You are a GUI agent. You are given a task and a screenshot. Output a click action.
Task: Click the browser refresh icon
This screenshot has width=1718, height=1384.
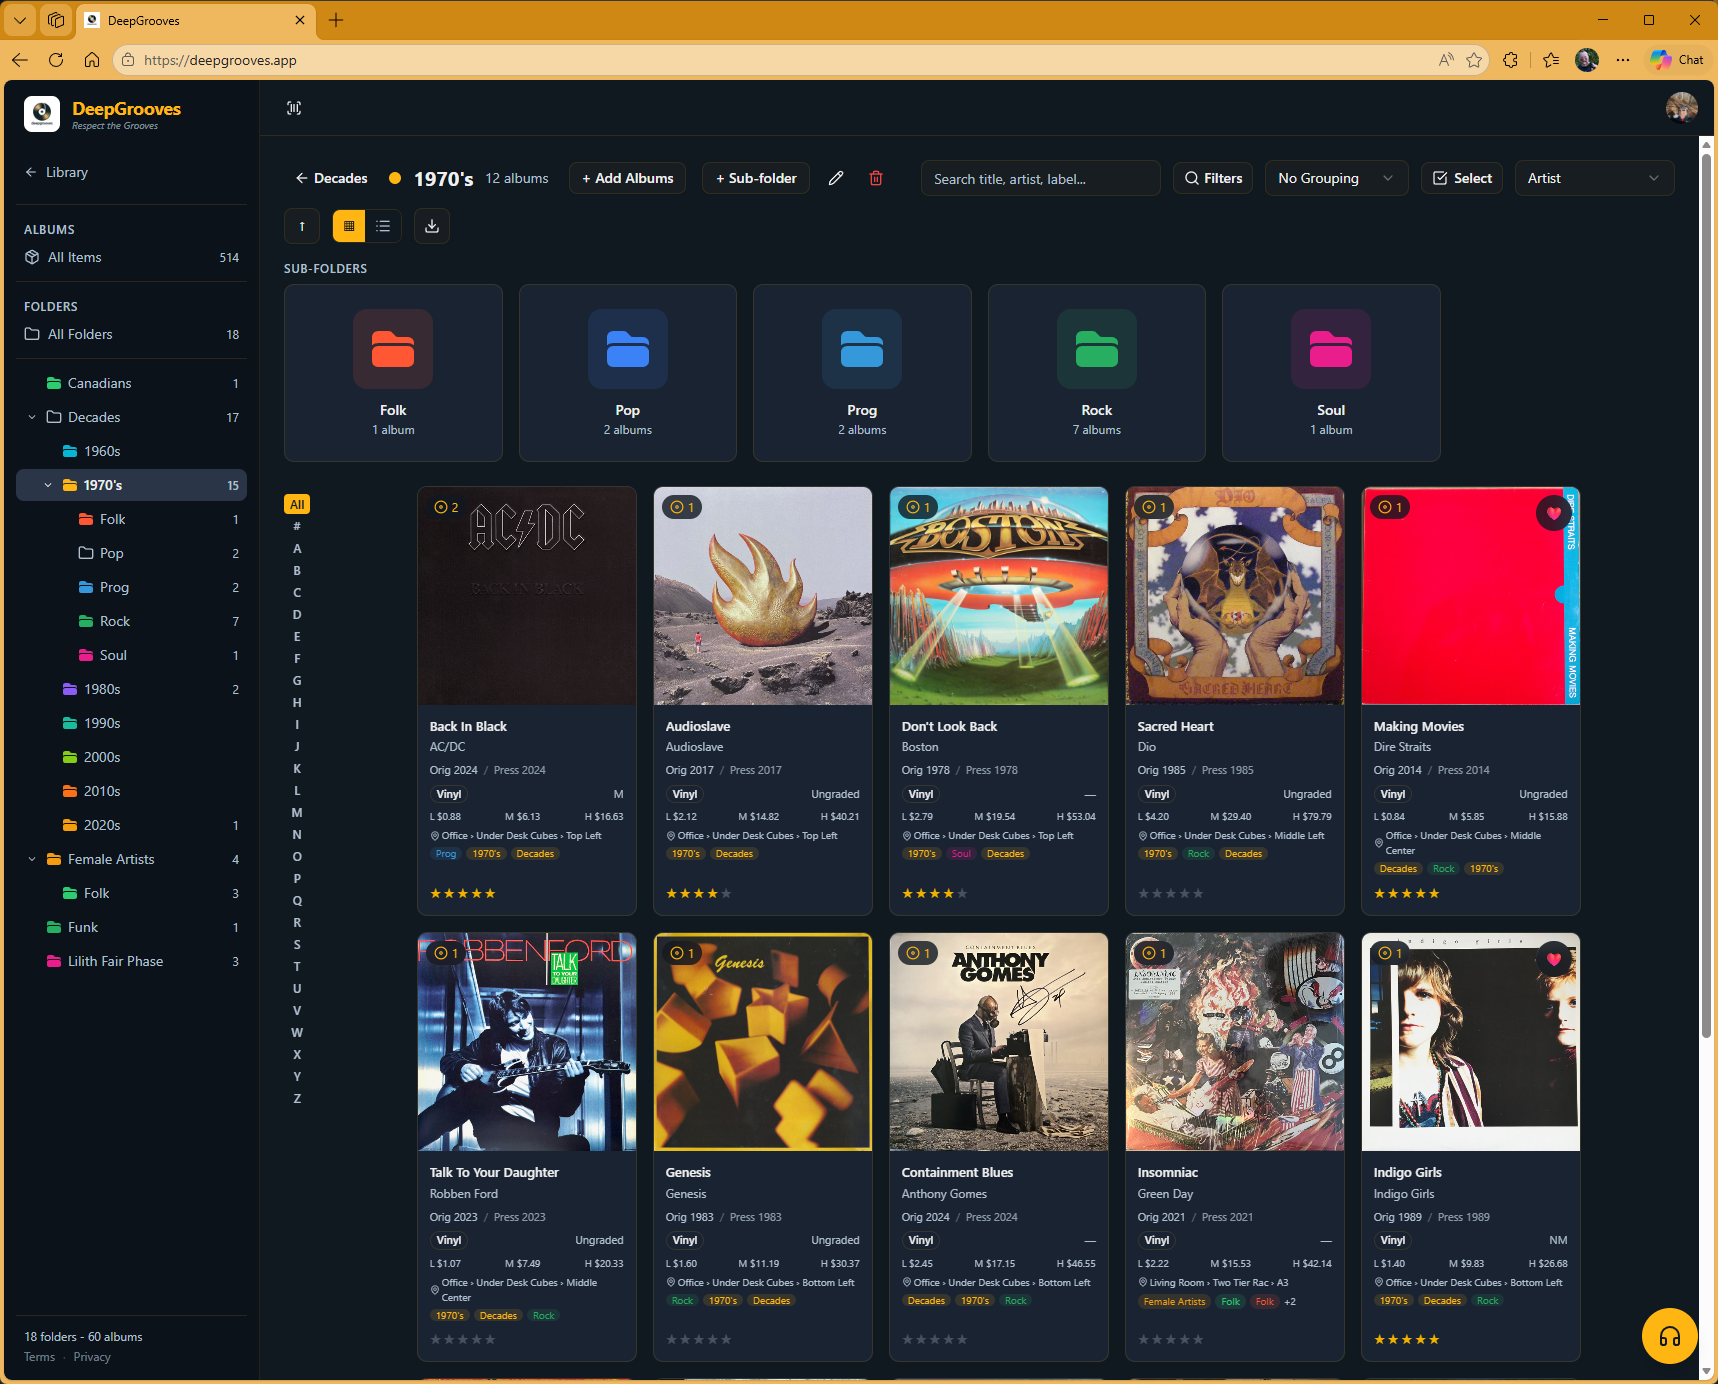56,60
